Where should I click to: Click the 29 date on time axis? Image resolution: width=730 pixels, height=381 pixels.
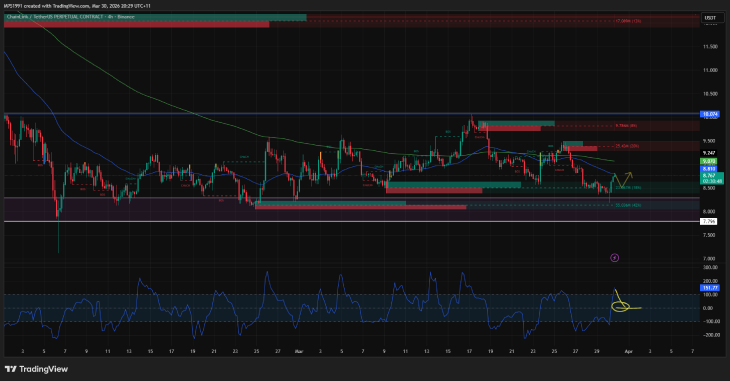(597, 352)
